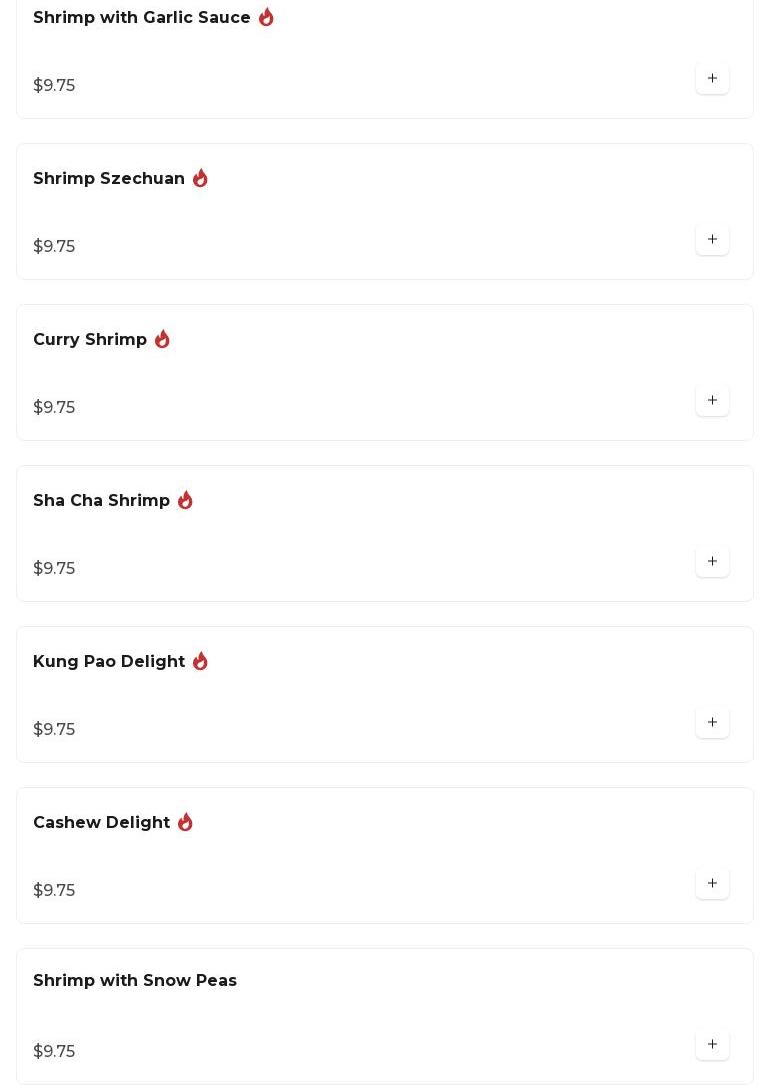This screenshot has width=770, height=1091.
Task: Open Sha Cha Shrimp item details
Action: (101, 501)
